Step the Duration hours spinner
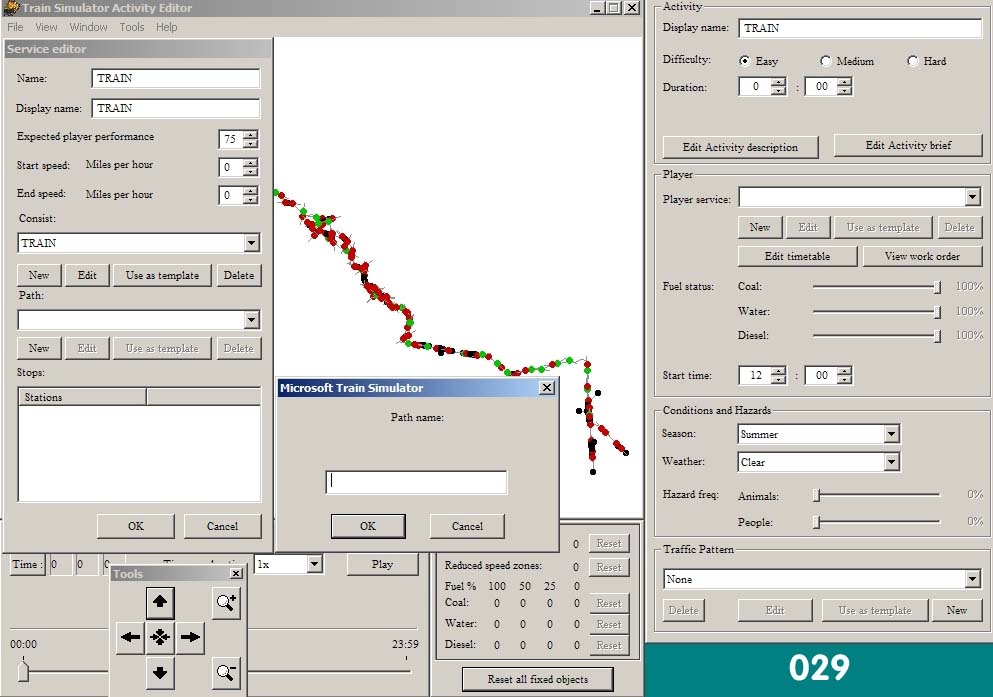This screenshot has width=993, height=697. coord(779,87)
